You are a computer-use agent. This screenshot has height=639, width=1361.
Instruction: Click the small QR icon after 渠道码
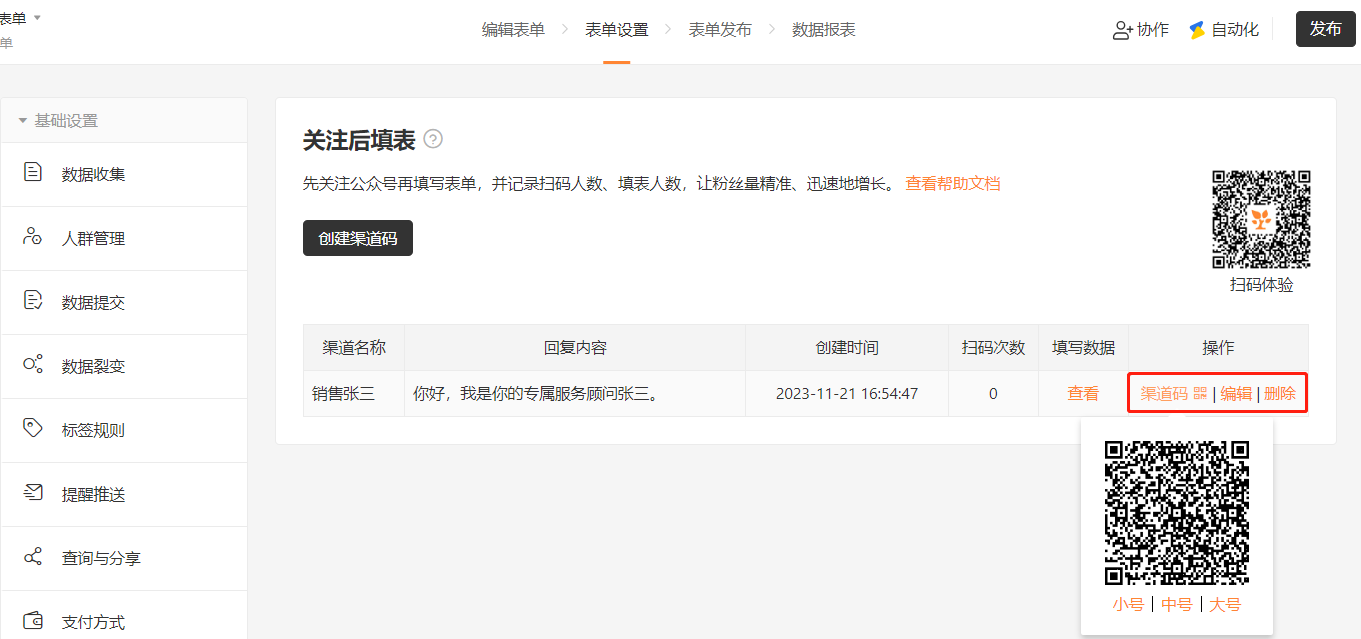[x=1200, y=394]
